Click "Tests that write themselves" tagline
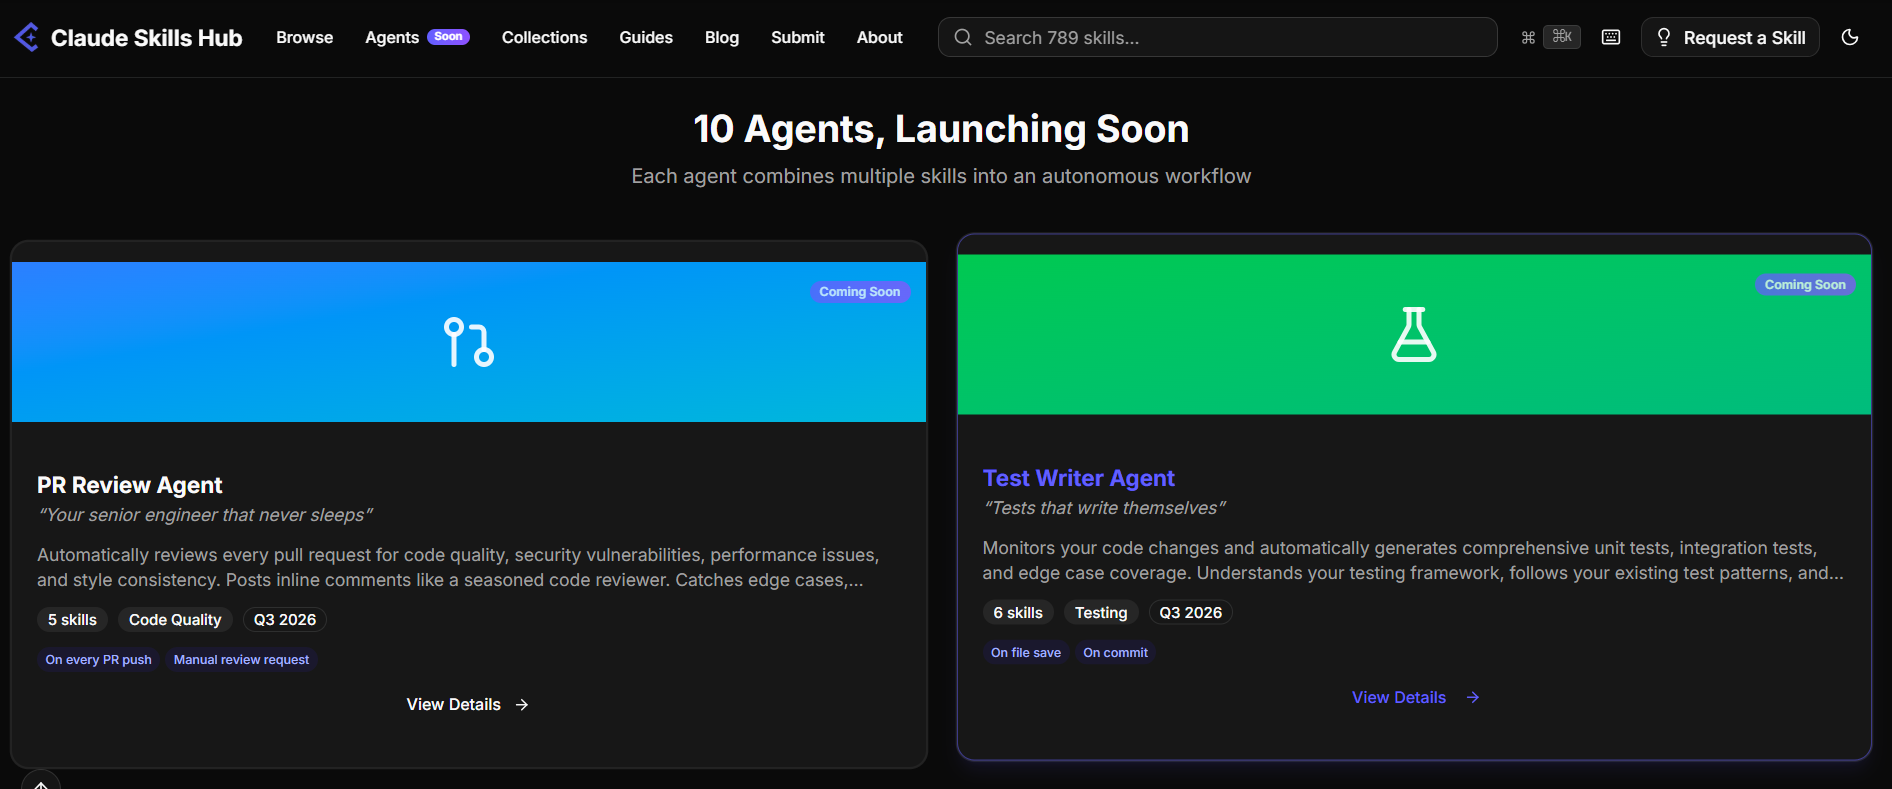 (1105, 508)
